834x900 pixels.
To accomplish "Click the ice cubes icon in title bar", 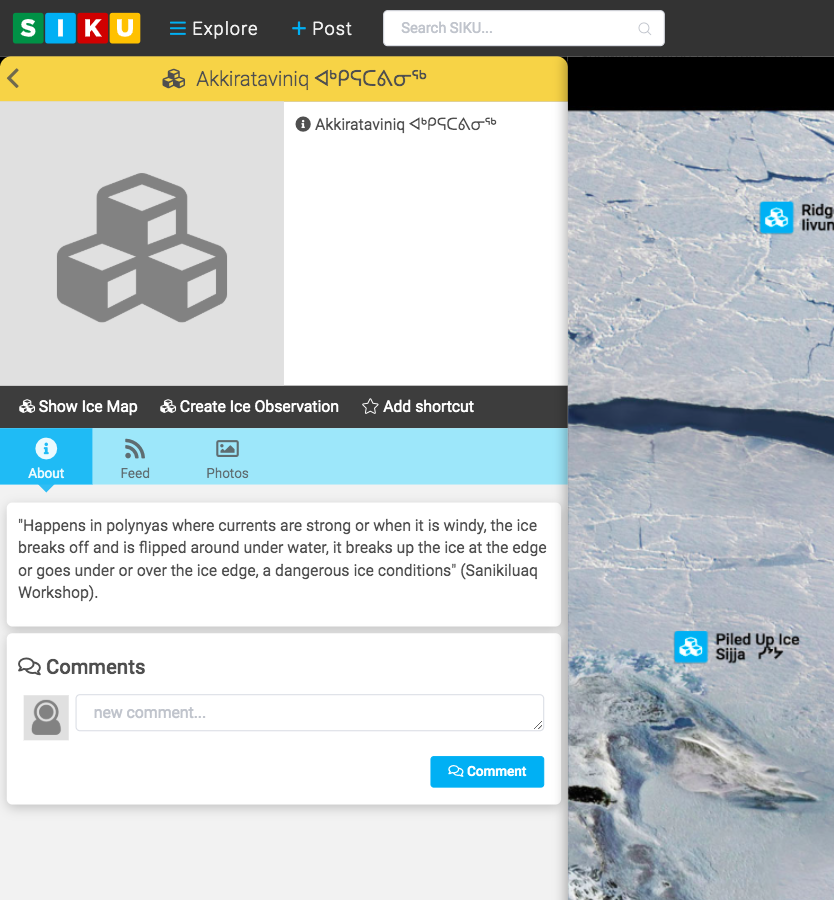I will [x=174, y=79].
